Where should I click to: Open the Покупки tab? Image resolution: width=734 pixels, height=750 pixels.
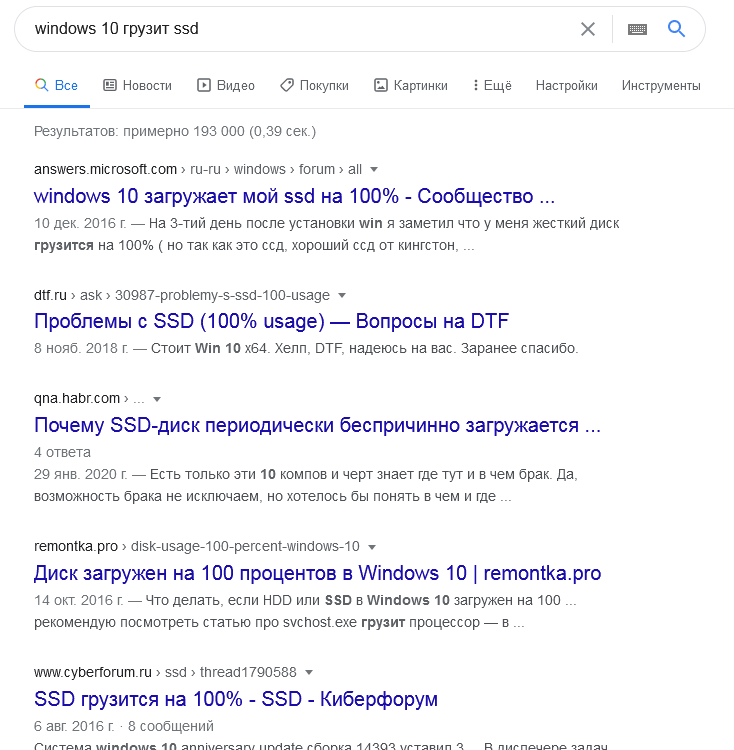click(315, 85)
